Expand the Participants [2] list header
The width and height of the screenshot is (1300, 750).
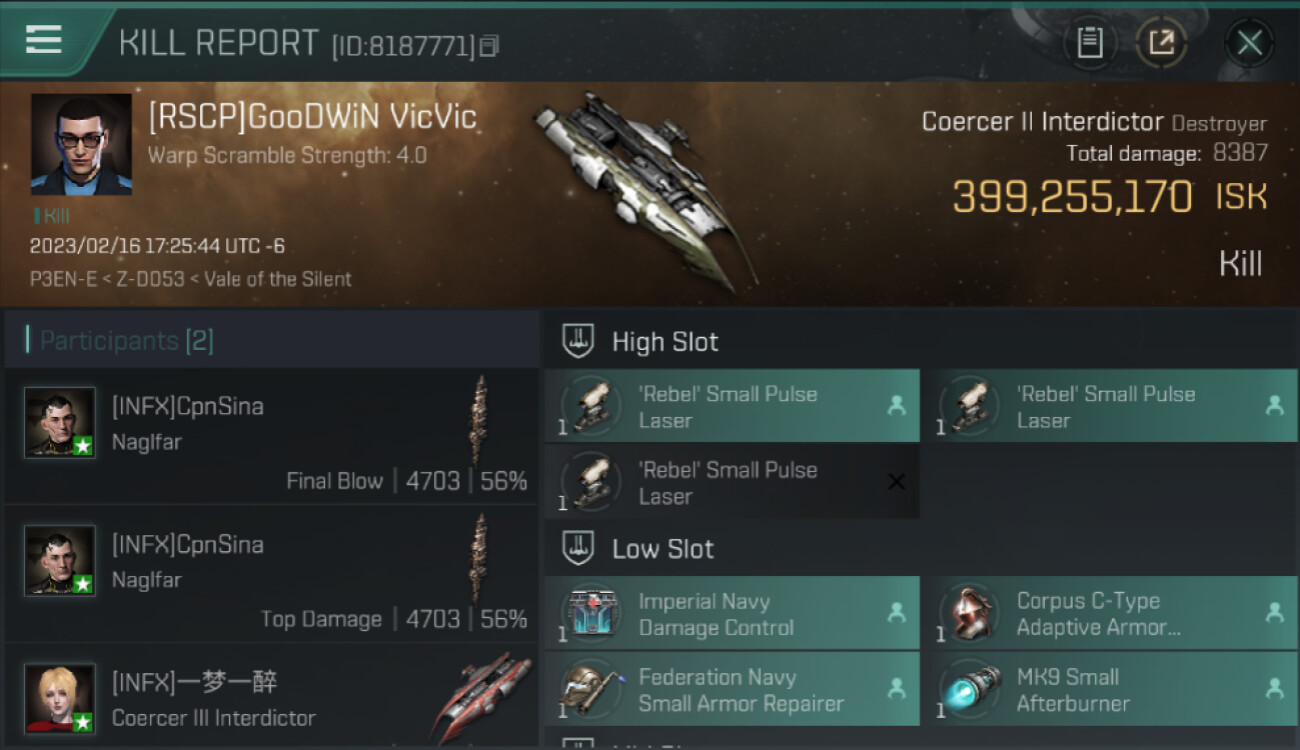pyautogui.click(x=272, y=340)
